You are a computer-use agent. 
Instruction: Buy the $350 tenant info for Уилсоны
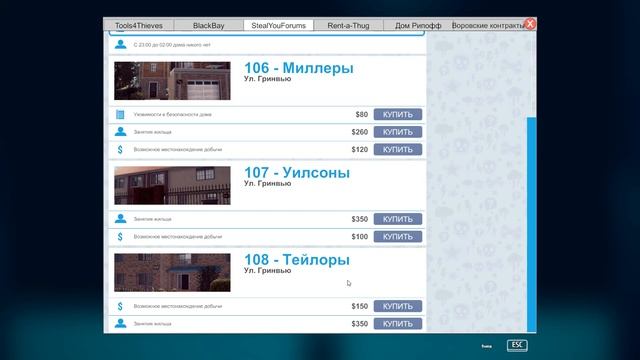(x=398, y=219)
